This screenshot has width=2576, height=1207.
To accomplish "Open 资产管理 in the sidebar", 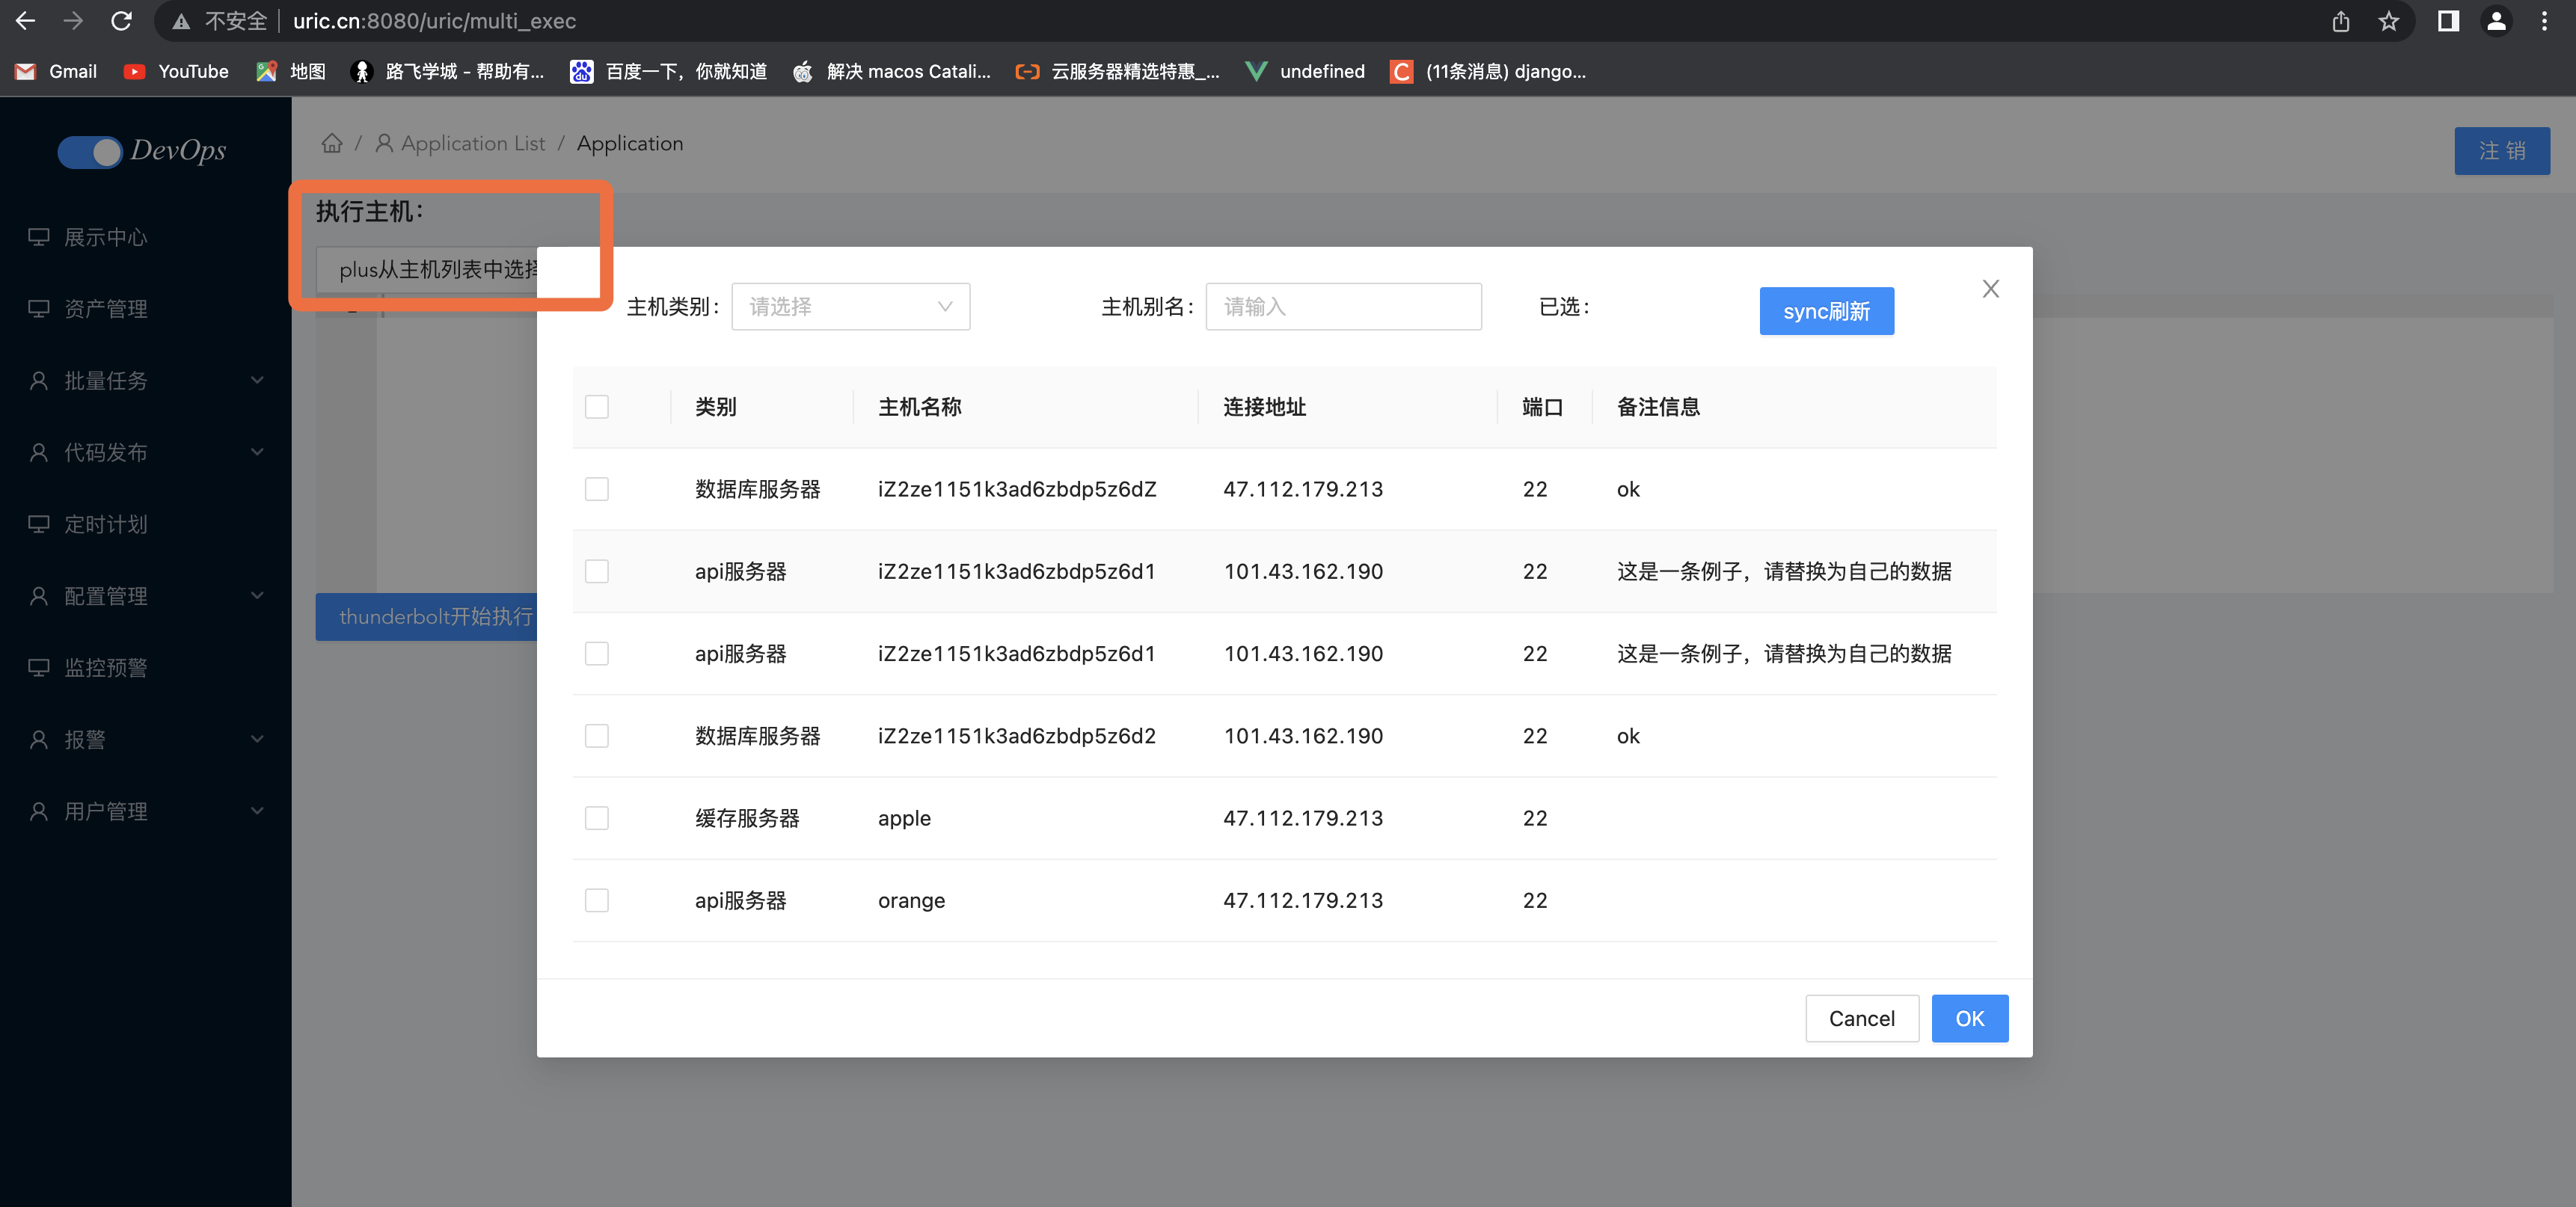I will point(105,309).
